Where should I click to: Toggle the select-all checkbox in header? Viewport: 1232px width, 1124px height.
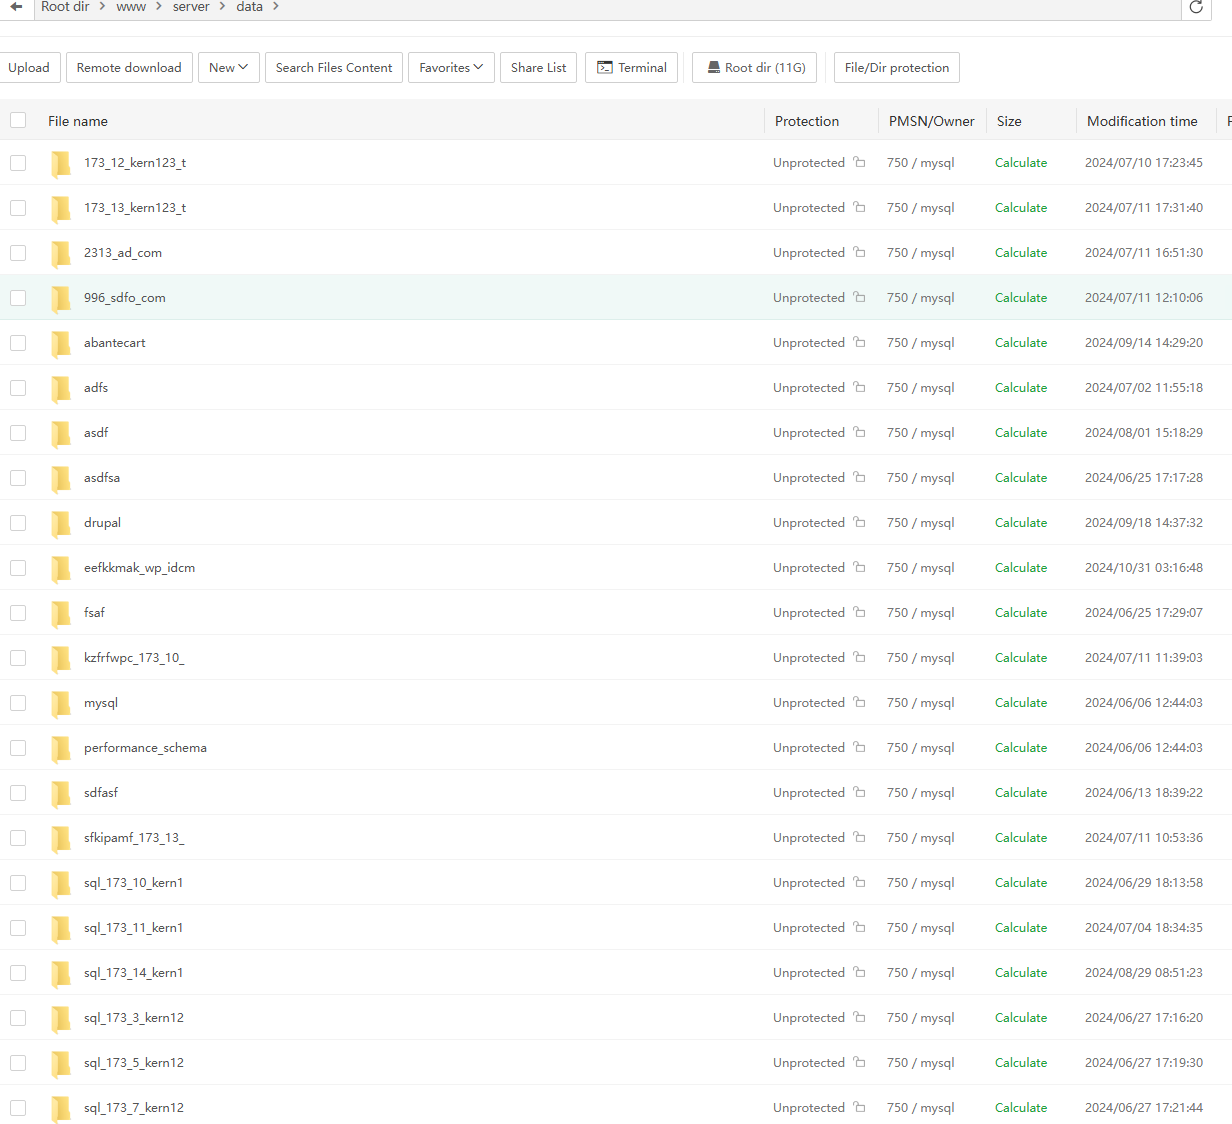click(18, 121)
